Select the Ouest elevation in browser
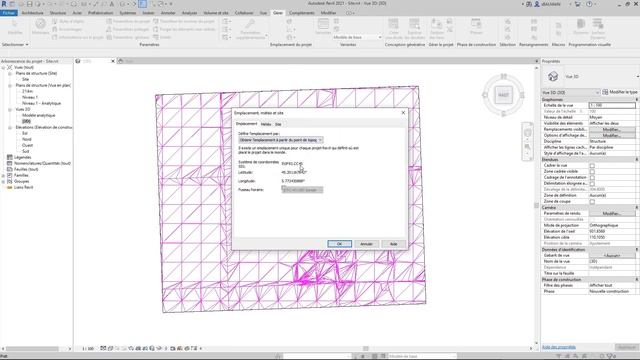Viewport: 640px width, 360px height. pyautogui.click(x=27, y=145)
